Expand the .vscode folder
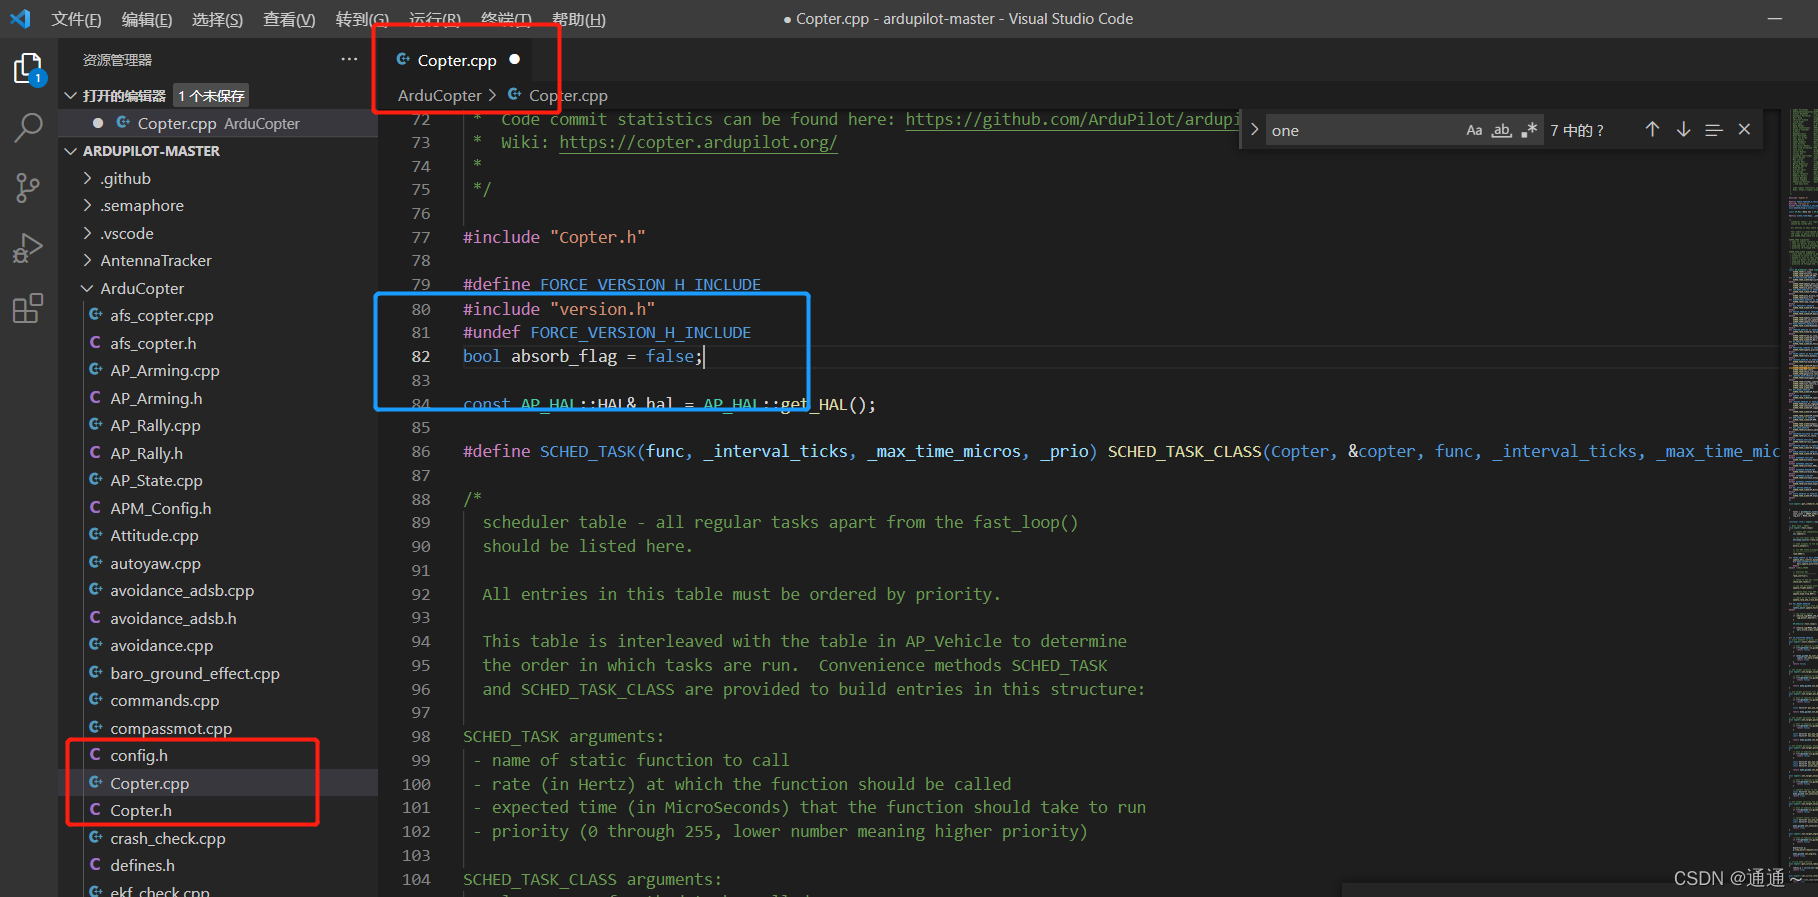Viewport: 1818px width, 897px height. (x=218, y=233)
